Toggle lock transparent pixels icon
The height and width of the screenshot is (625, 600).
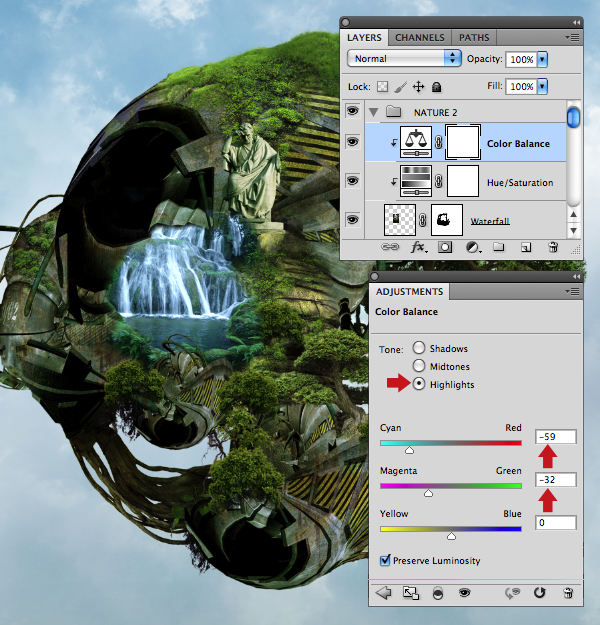pyautogui.click(x=382, y=86)
